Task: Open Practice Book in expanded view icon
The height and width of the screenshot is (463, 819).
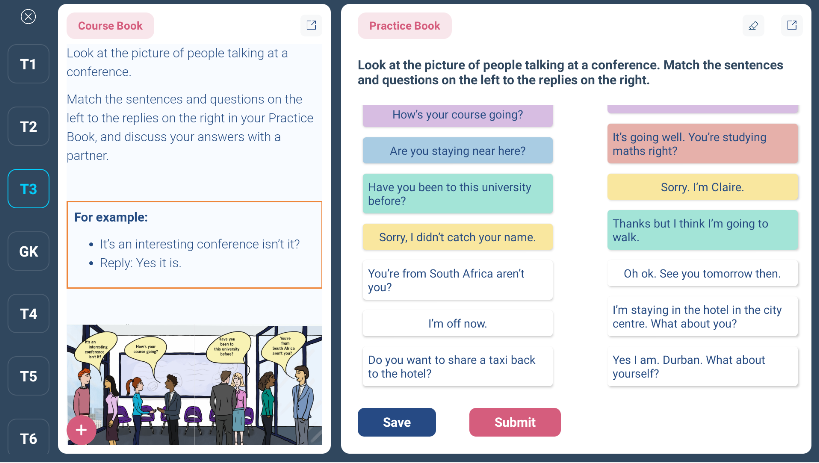Action: (x=792, y=25)
